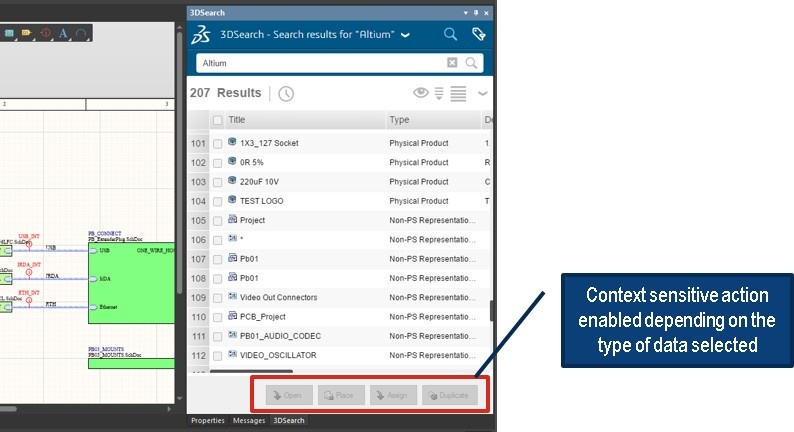Switch to the Messages panel tab
794x432 pixels.
[249, 420]
